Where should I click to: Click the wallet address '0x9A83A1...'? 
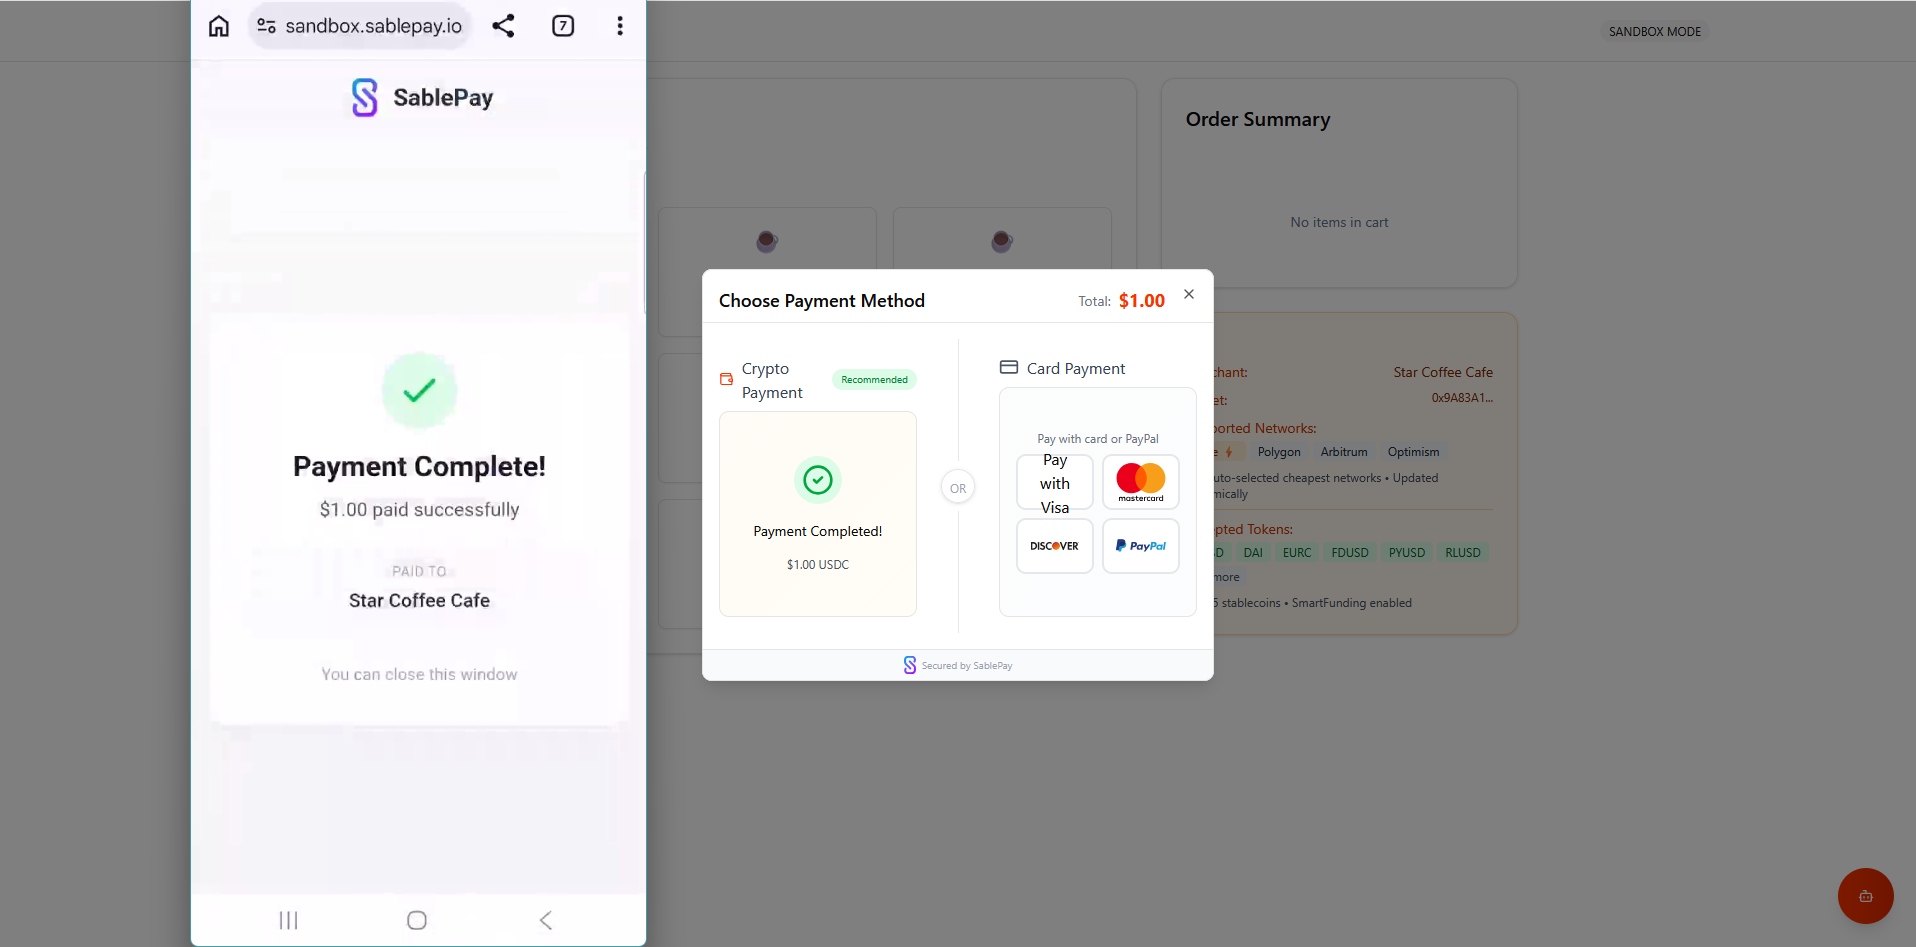[x=1462, y=398]
